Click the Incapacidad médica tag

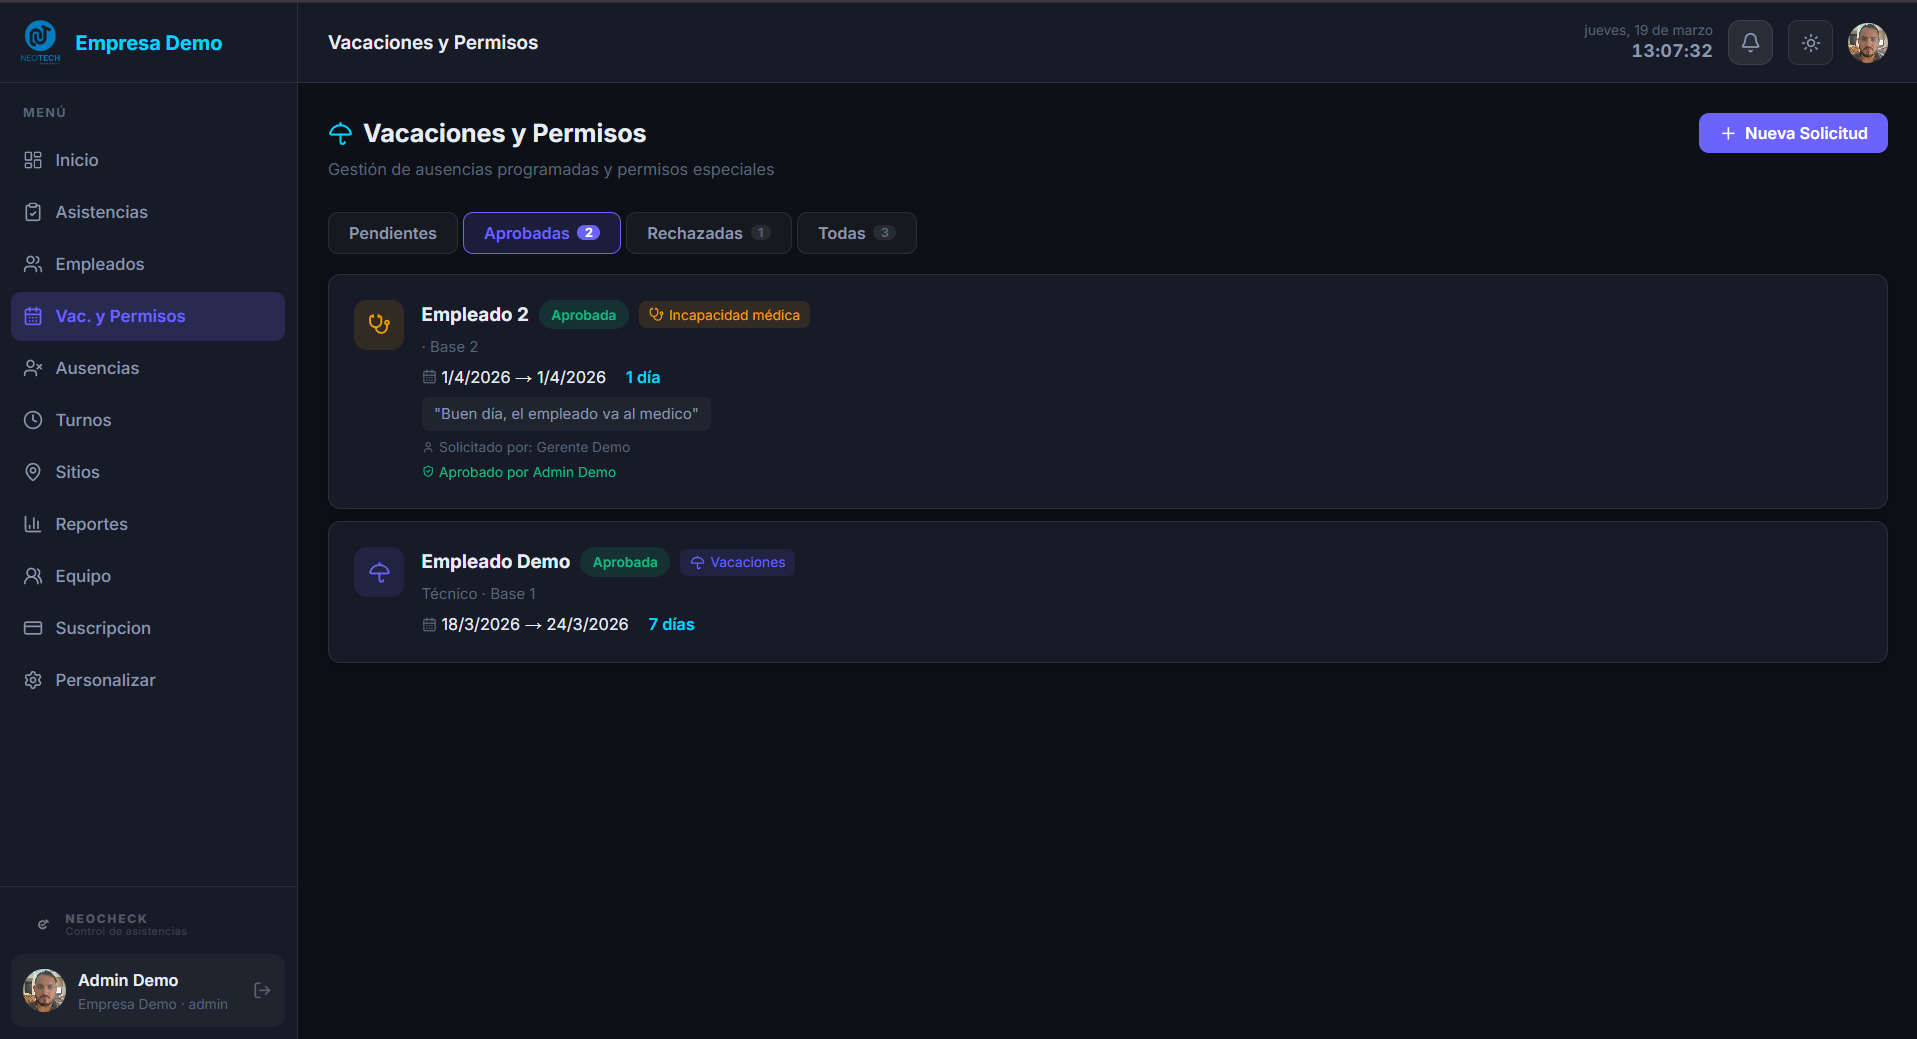[x=724, y=315]
